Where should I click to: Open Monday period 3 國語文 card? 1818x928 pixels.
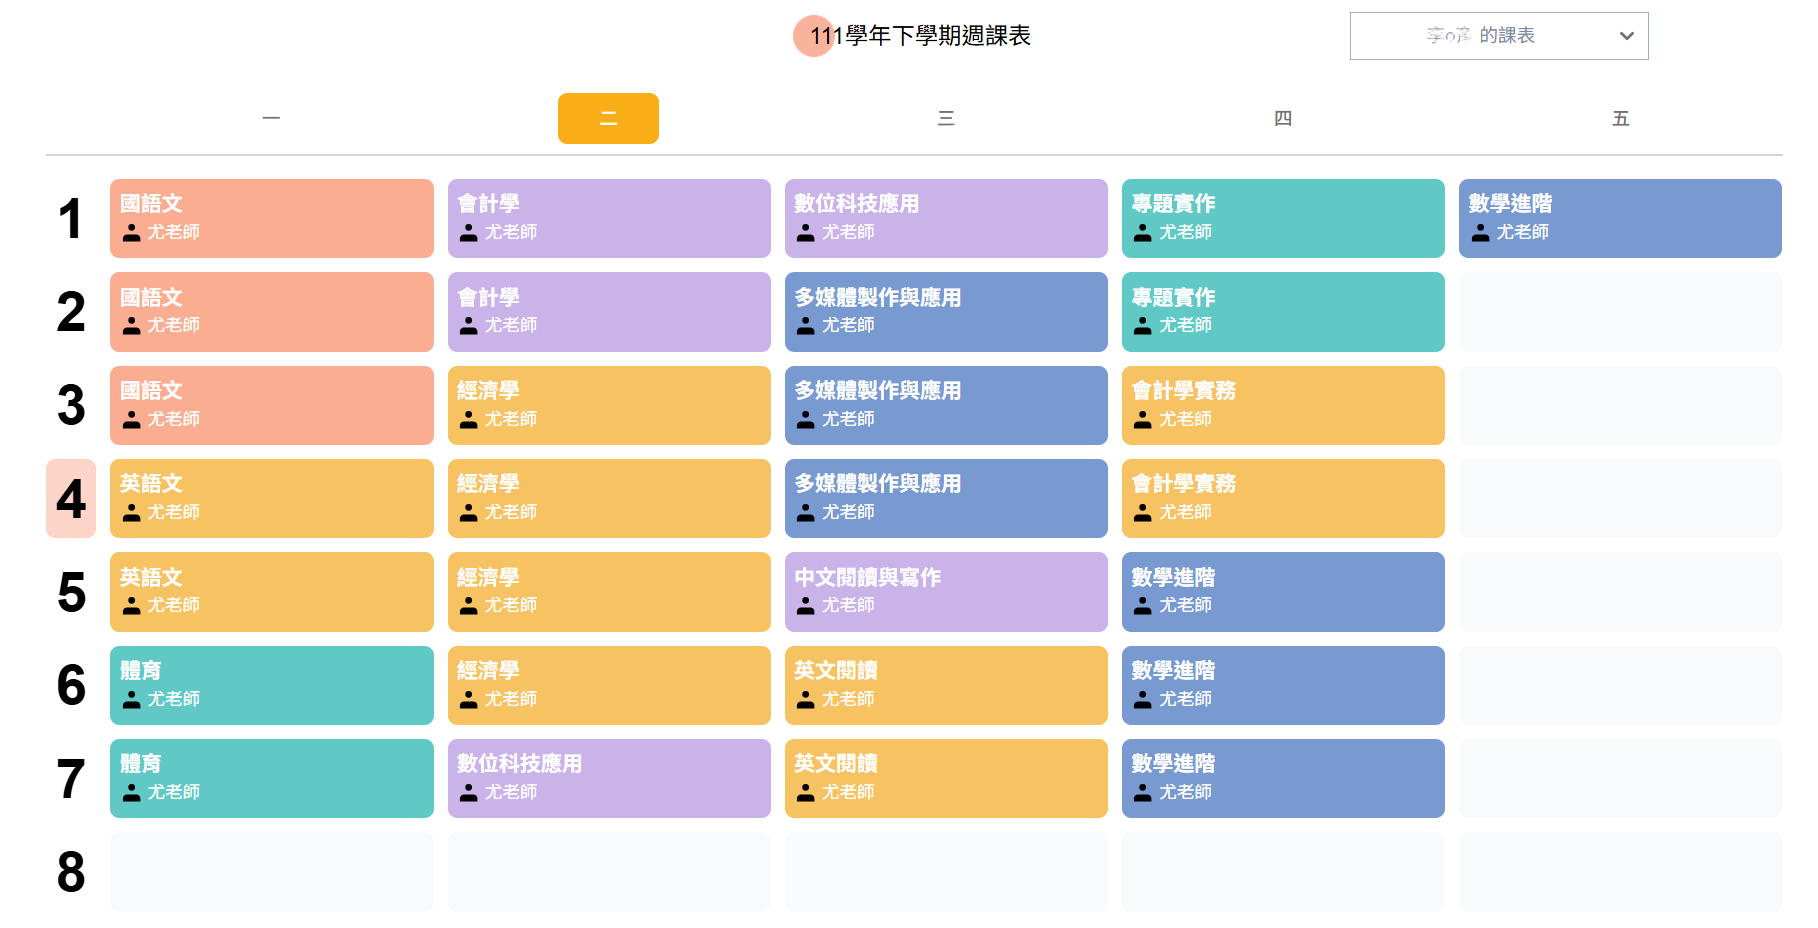(272, 405)
